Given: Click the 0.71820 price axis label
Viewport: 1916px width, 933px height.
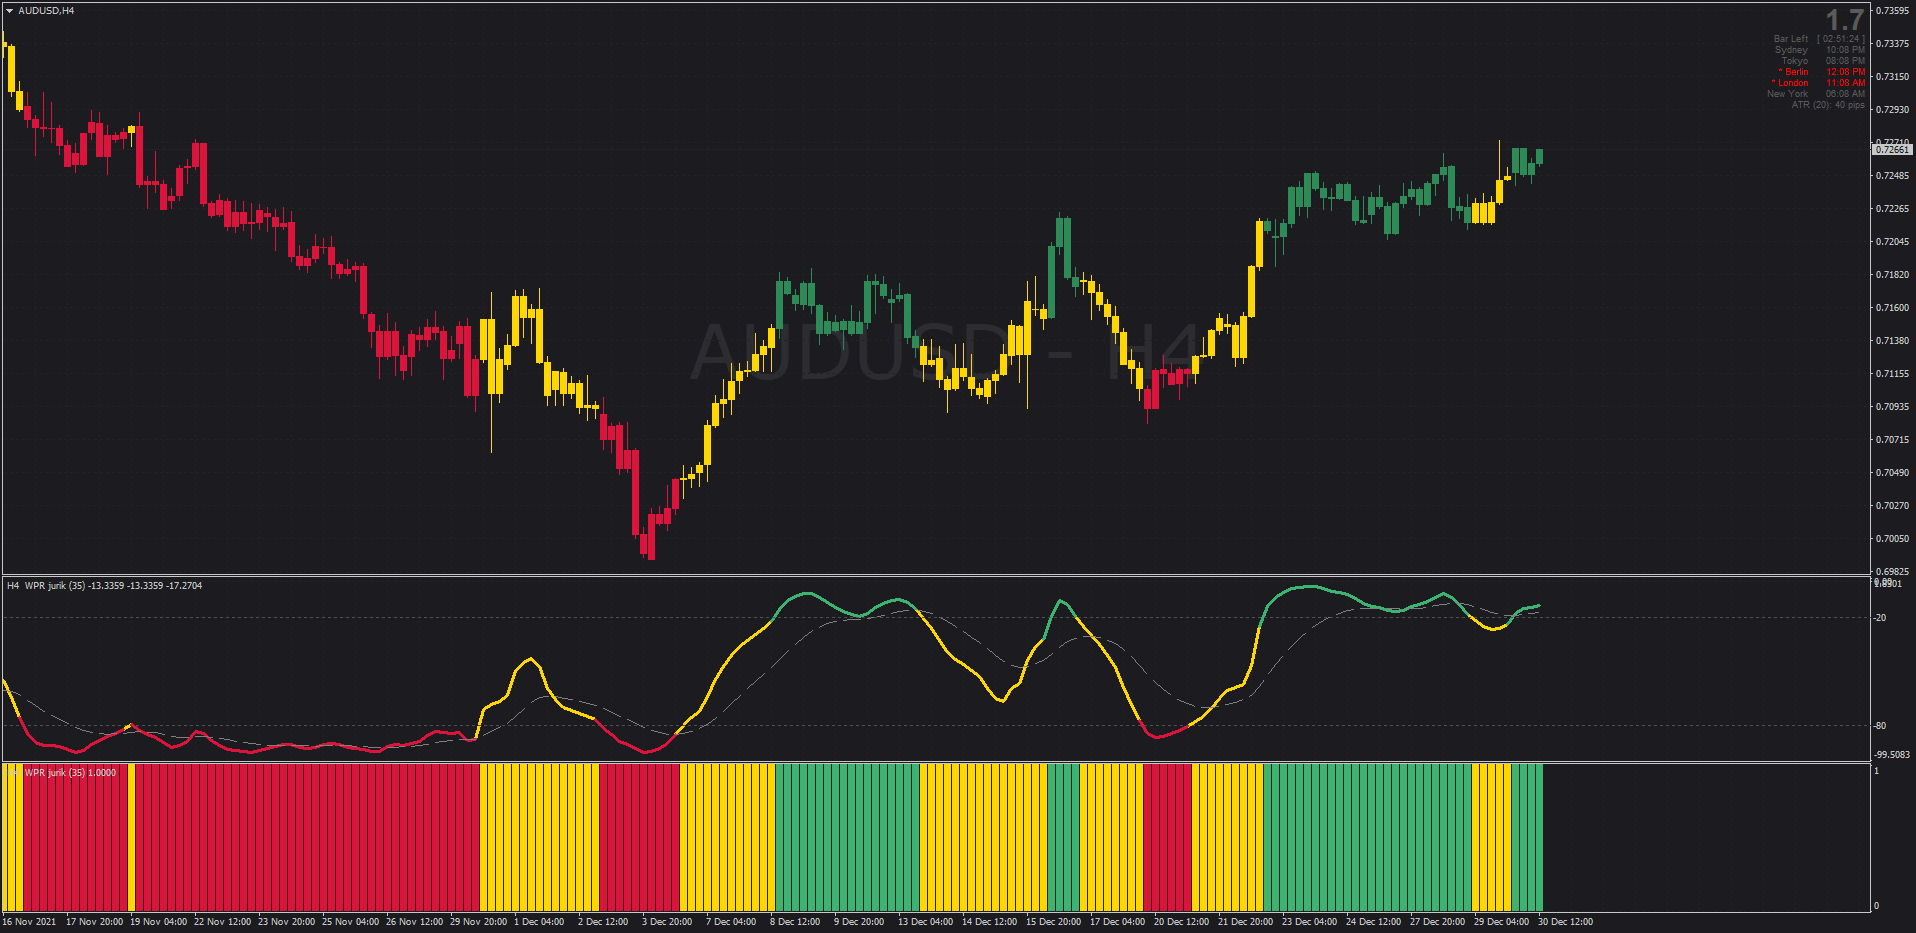Looking at the screenshot, I should coord(1892,275).
